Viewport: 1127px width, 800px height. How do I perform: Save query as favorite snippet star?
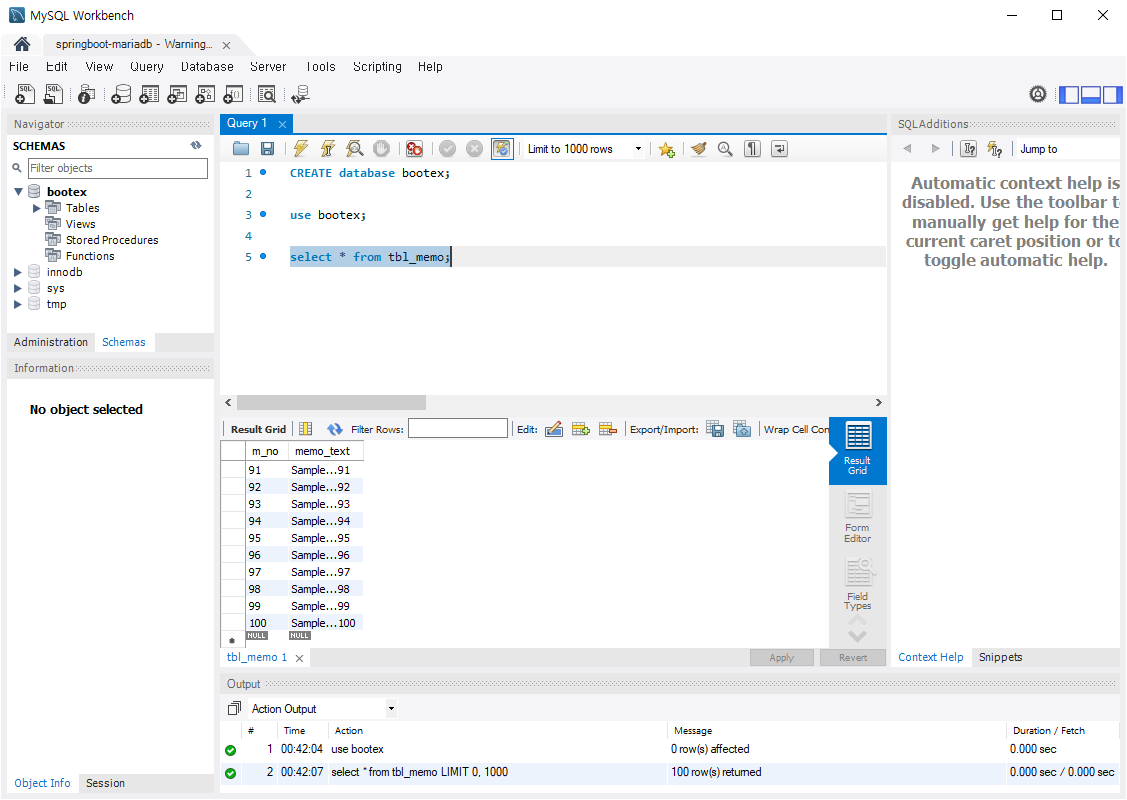[666, 149]
